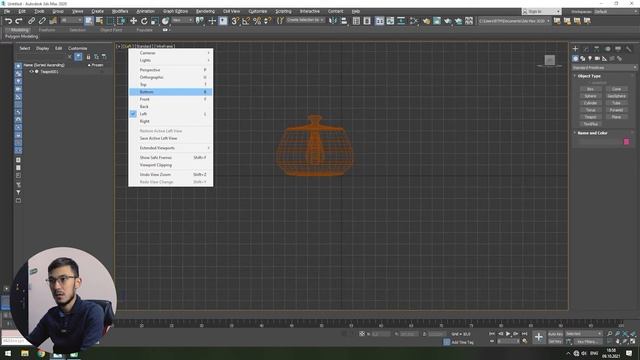This screenshot has height=360, width=640.
Task: Select the Shapes category icon
Action: (583, 59)
